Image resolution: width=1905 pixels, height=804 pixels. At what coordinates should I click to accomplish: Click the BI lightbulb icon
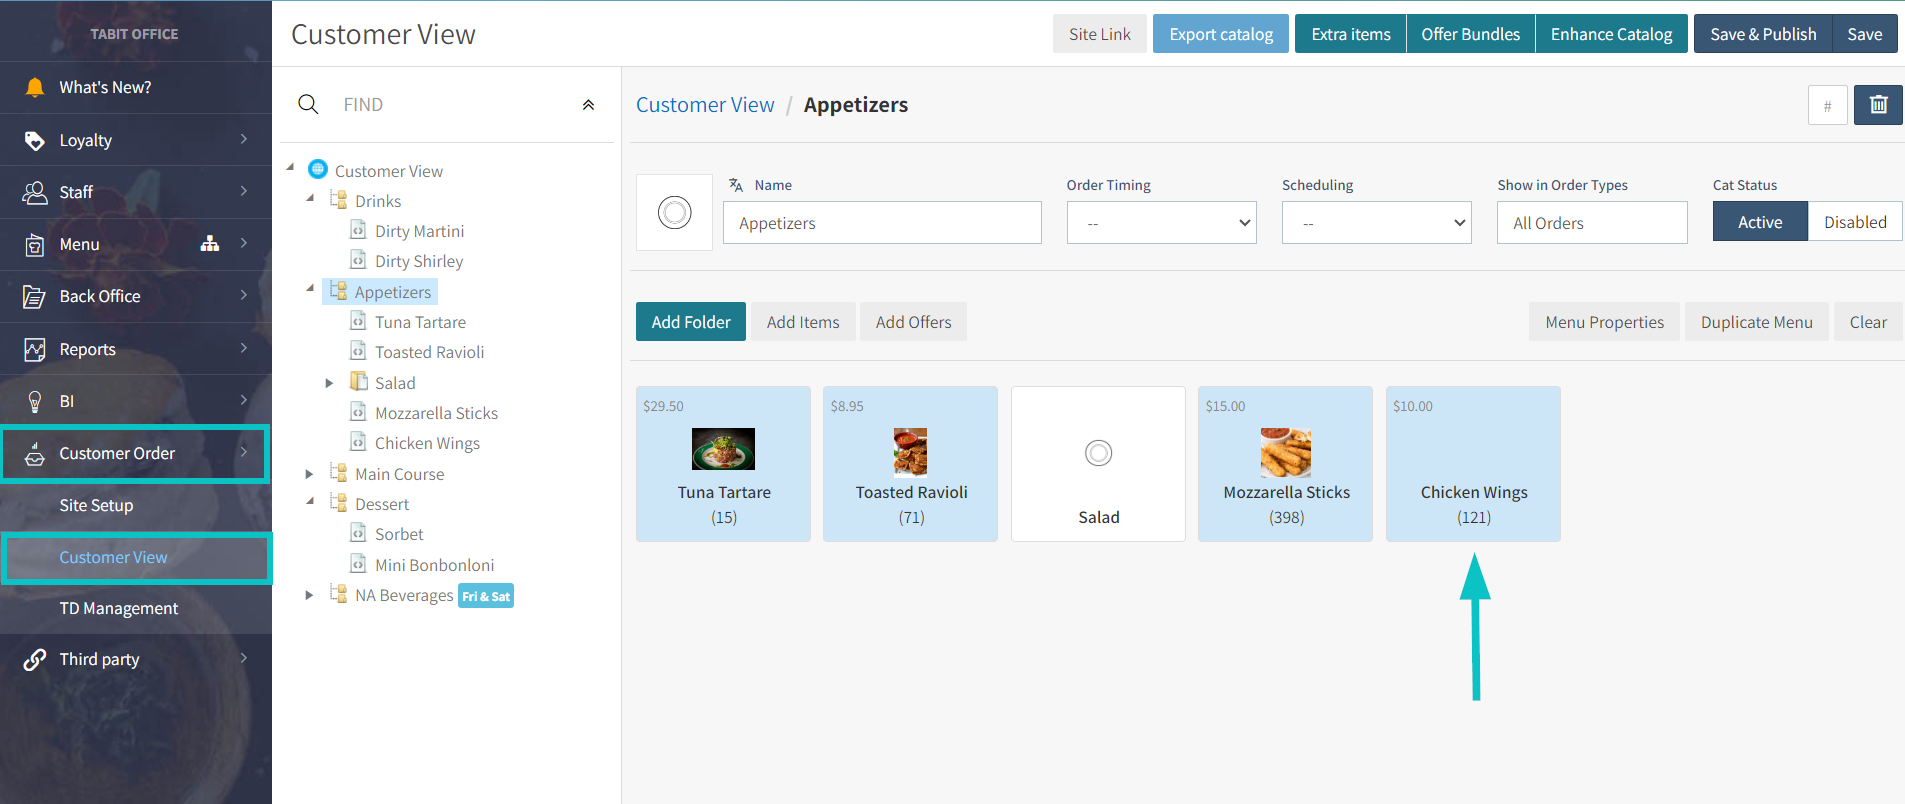pos(35,401)
